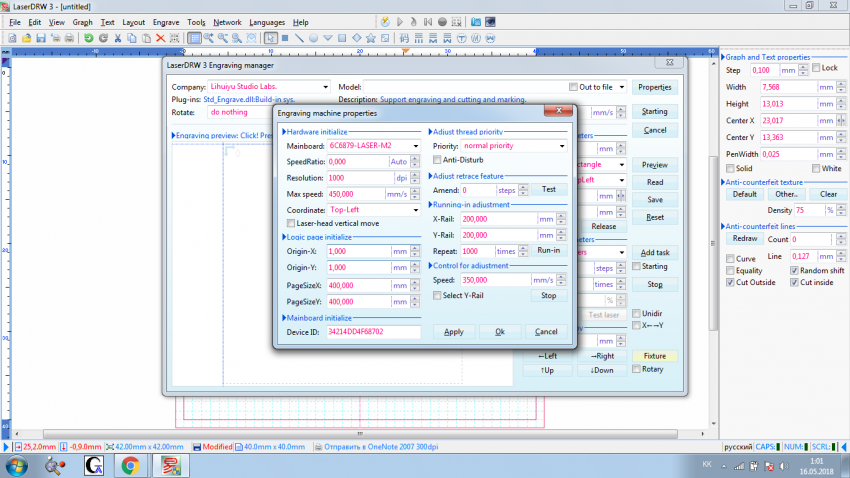Viewport: 850px width, 478px height.
Task: Expand the Mainboard dropdown list
Action: point(416,146)
